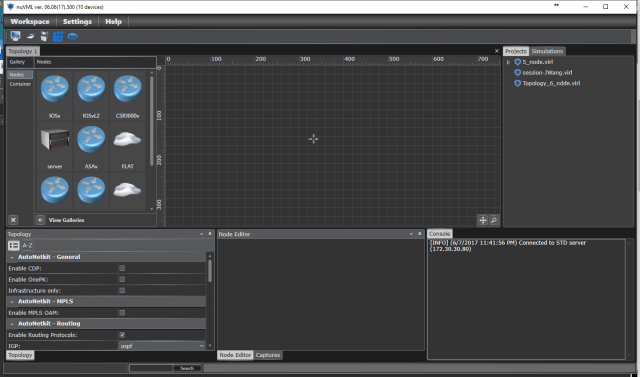This screenshot has width=640, height=377.
Task: Pin the Node Editor panel
Action: click(420, 234)
